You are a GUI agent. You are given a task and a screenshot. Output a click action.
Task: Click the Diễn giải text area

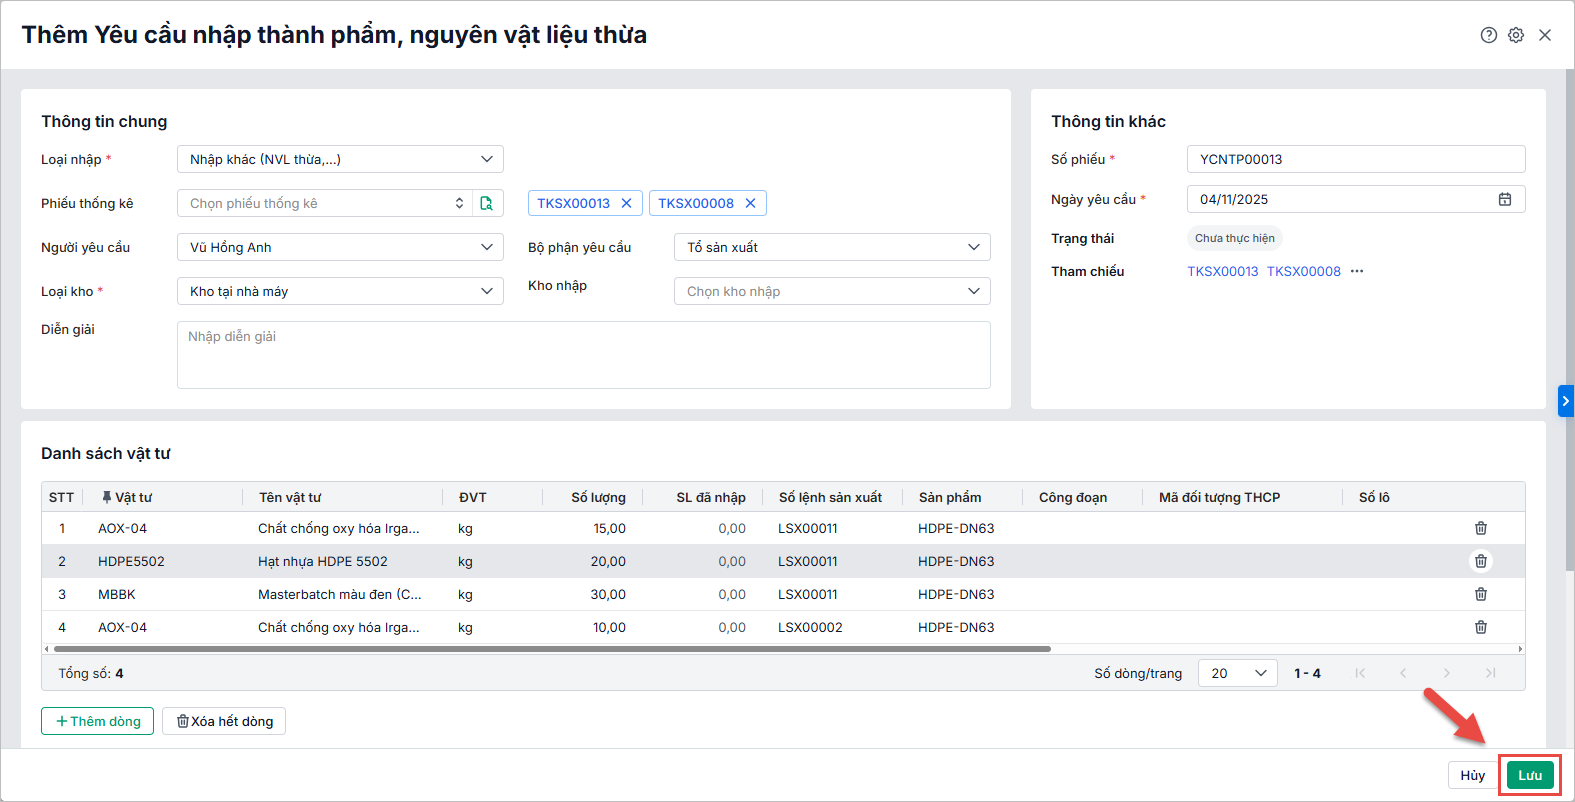[583, 355]
